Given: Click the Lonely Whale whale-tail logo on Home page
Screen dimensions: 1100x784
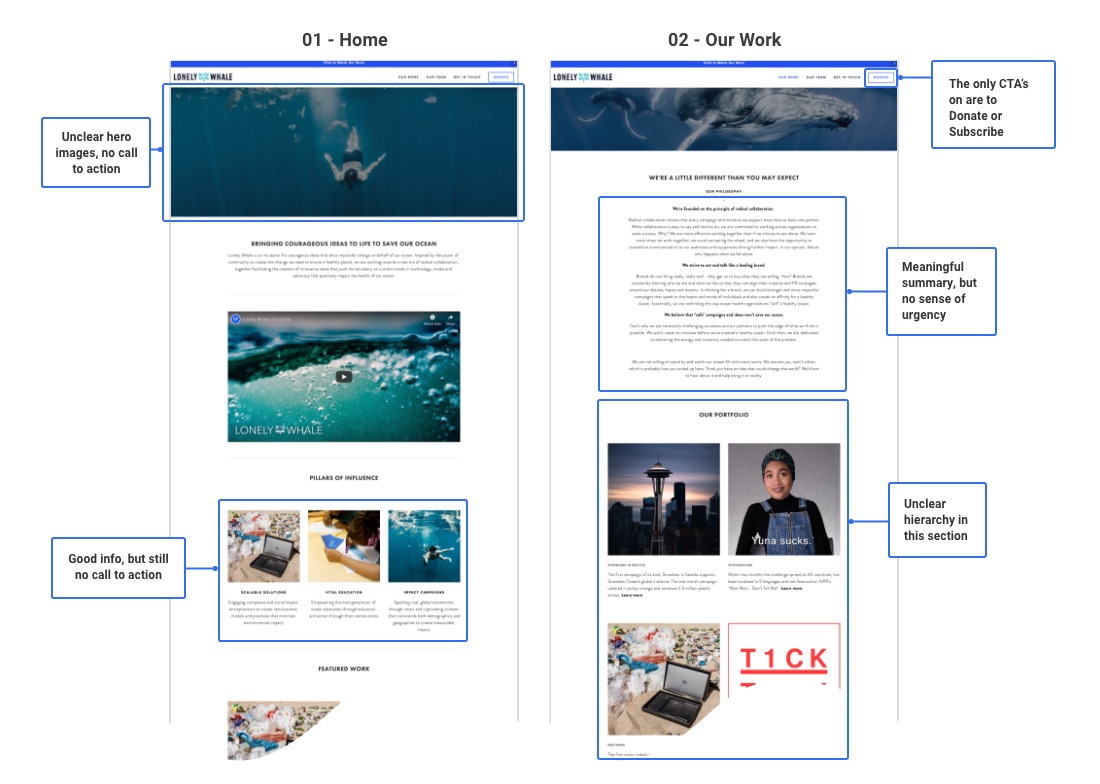Looking at the screenshot, I should (204, 76).
